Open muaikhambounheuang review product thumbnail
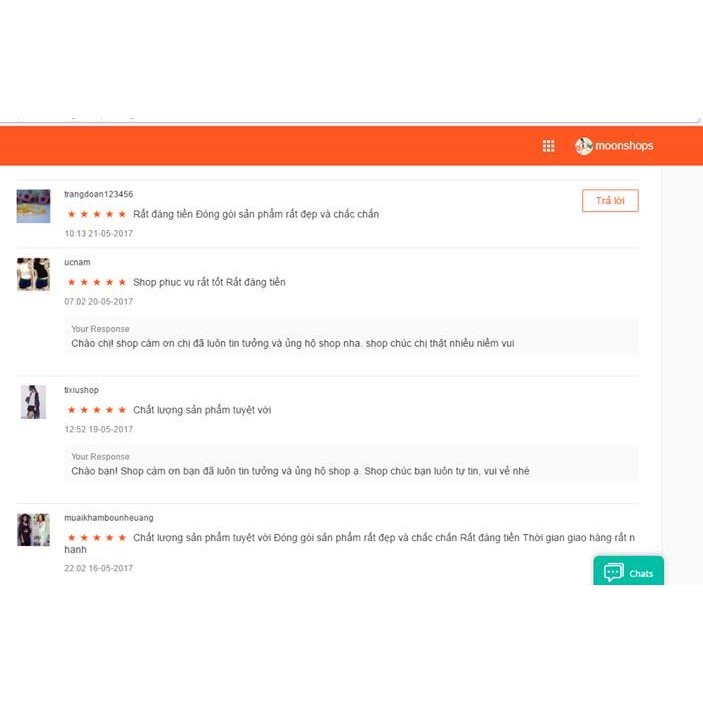Screen dimensions: 703x703 click(x=33, y=530)
